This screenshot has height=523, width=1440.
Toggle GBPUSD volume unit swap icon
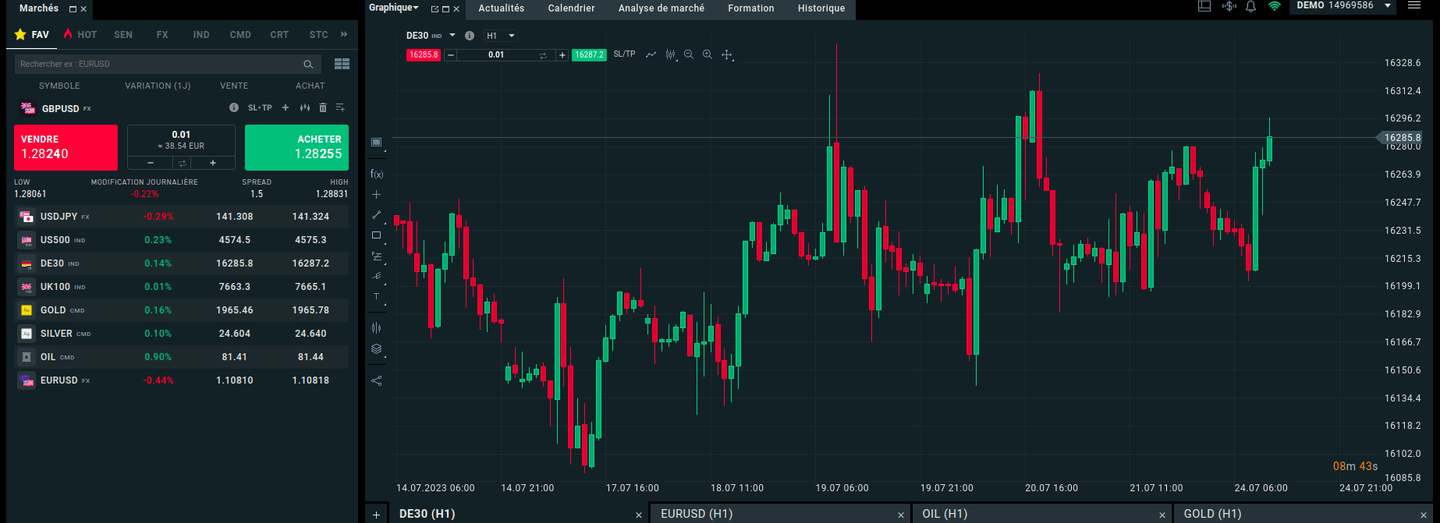click(181, 162)
